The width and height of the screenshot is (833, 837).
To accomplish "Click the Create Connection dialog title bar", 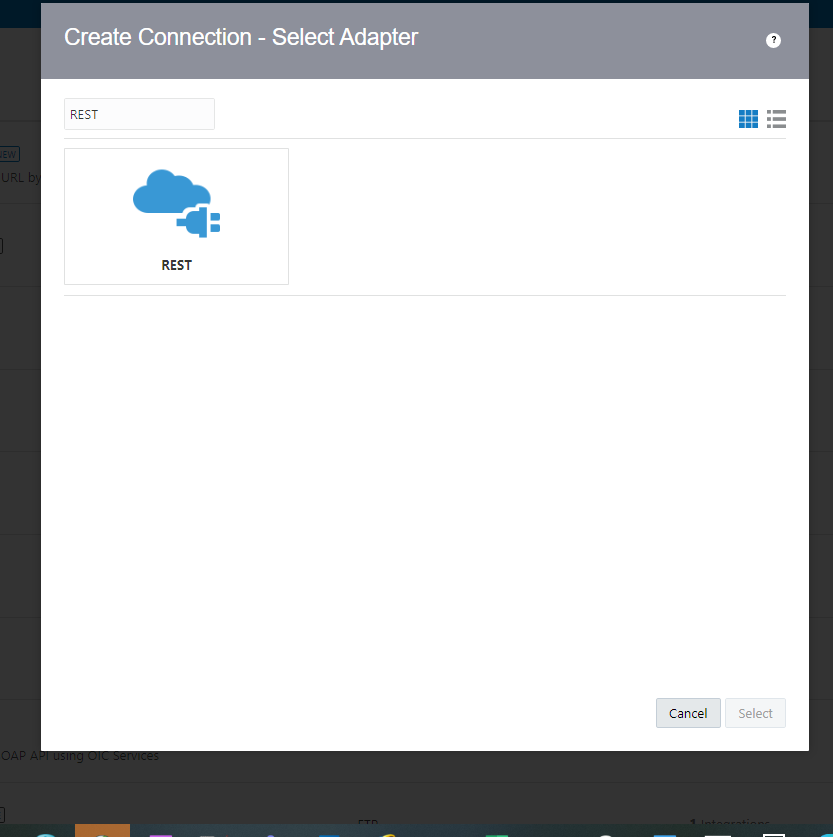I will click(425, 41).
